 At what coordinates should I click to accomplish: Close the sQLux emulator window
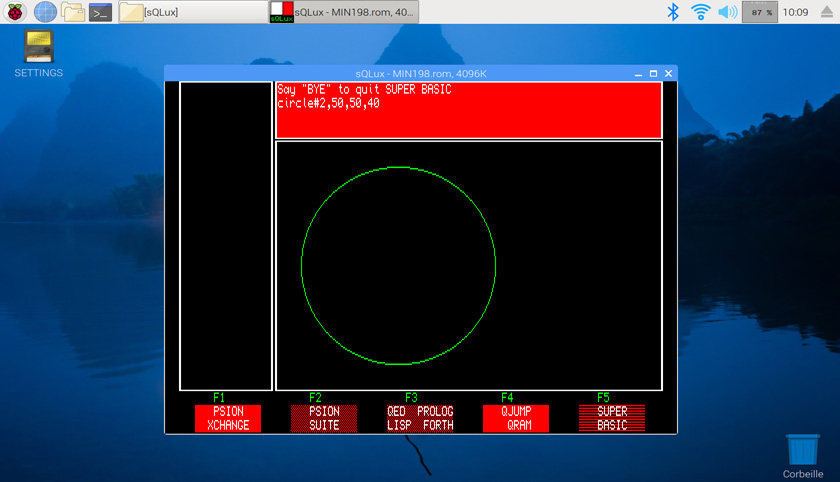coord(668,73)
